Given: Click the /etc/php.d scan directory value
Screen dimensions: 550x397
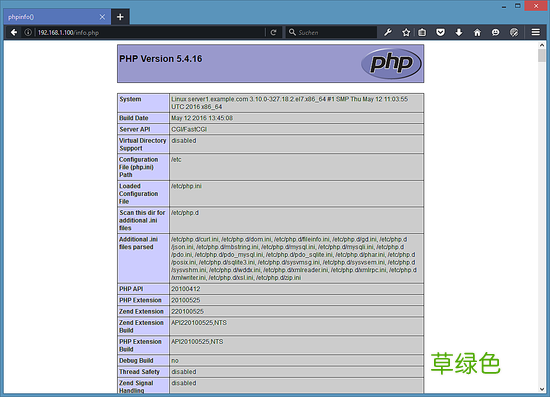Looking at the screenshot, I should coord(185,213).
